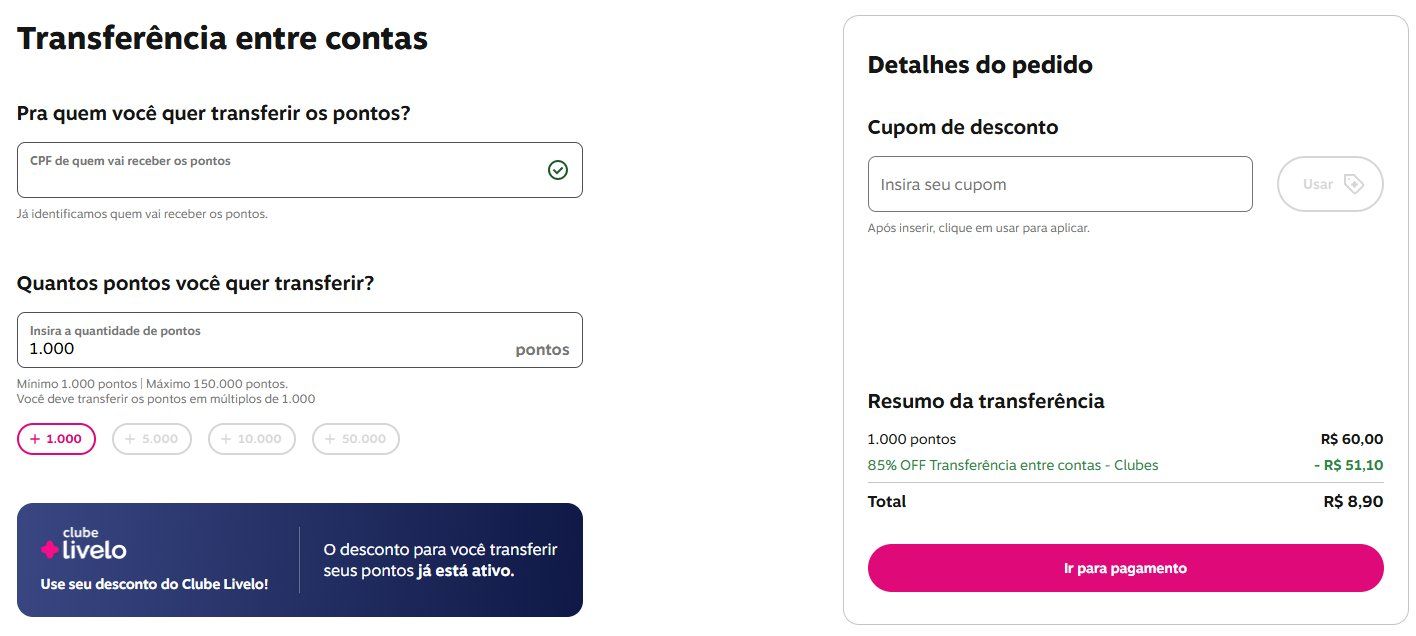This screenshot has width=1416, height=636.
Task: Click the plus sign on the 50.000 chip
Action: coord(330,439)
